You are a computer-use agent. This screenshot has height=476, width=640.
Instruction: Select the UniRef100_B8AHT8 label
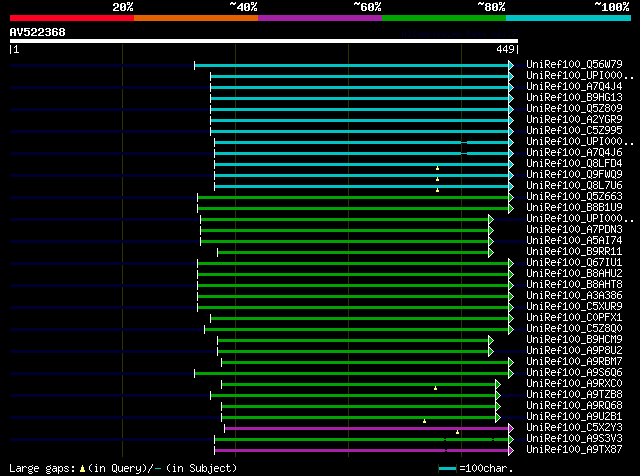(x=574, y=285)
